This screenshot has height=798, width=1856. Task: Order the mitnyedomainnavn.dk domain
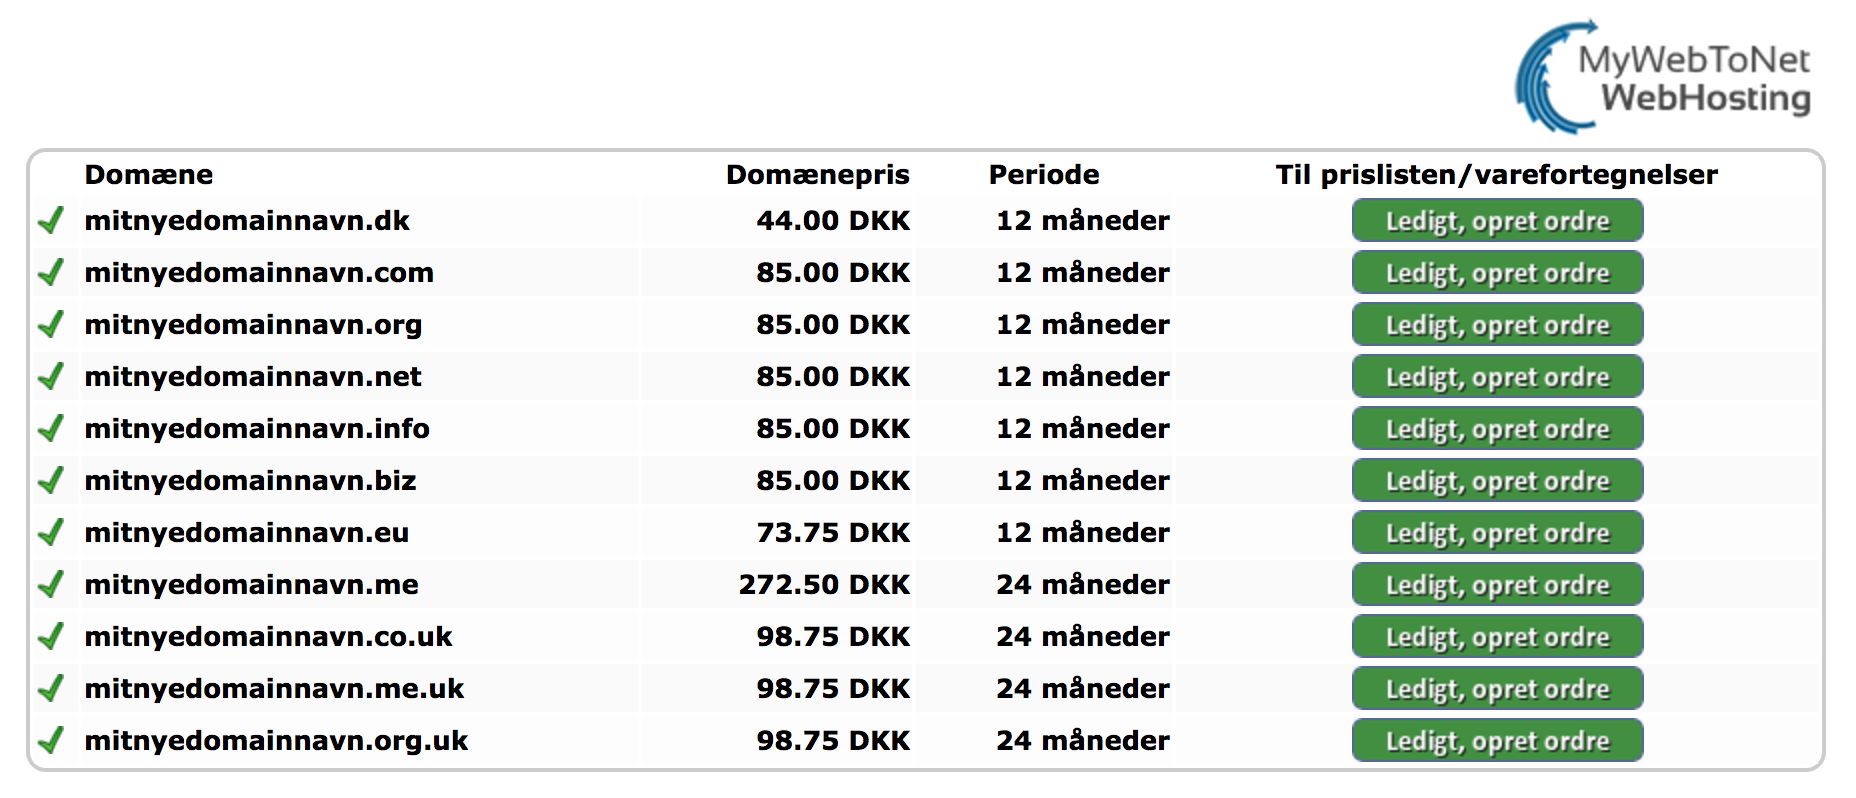click(x=1497, y=220)
